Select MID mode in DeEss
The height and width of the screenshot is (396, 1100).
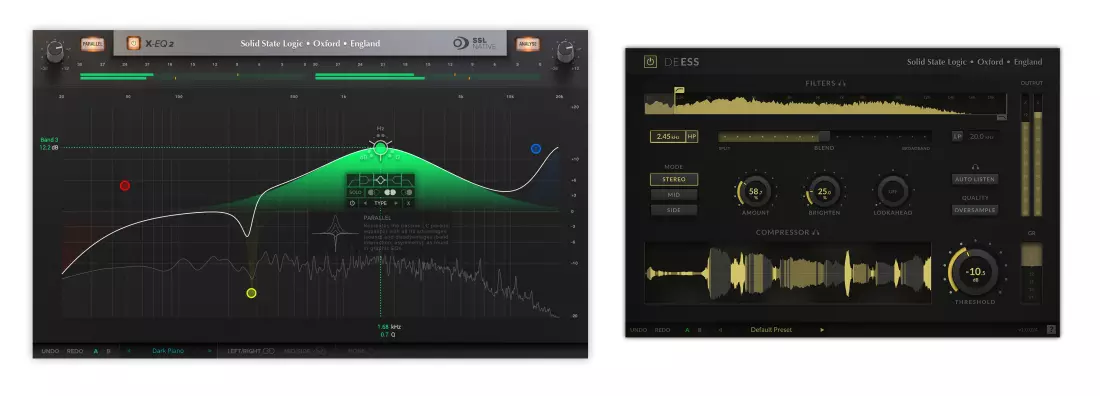click(674, 194)
